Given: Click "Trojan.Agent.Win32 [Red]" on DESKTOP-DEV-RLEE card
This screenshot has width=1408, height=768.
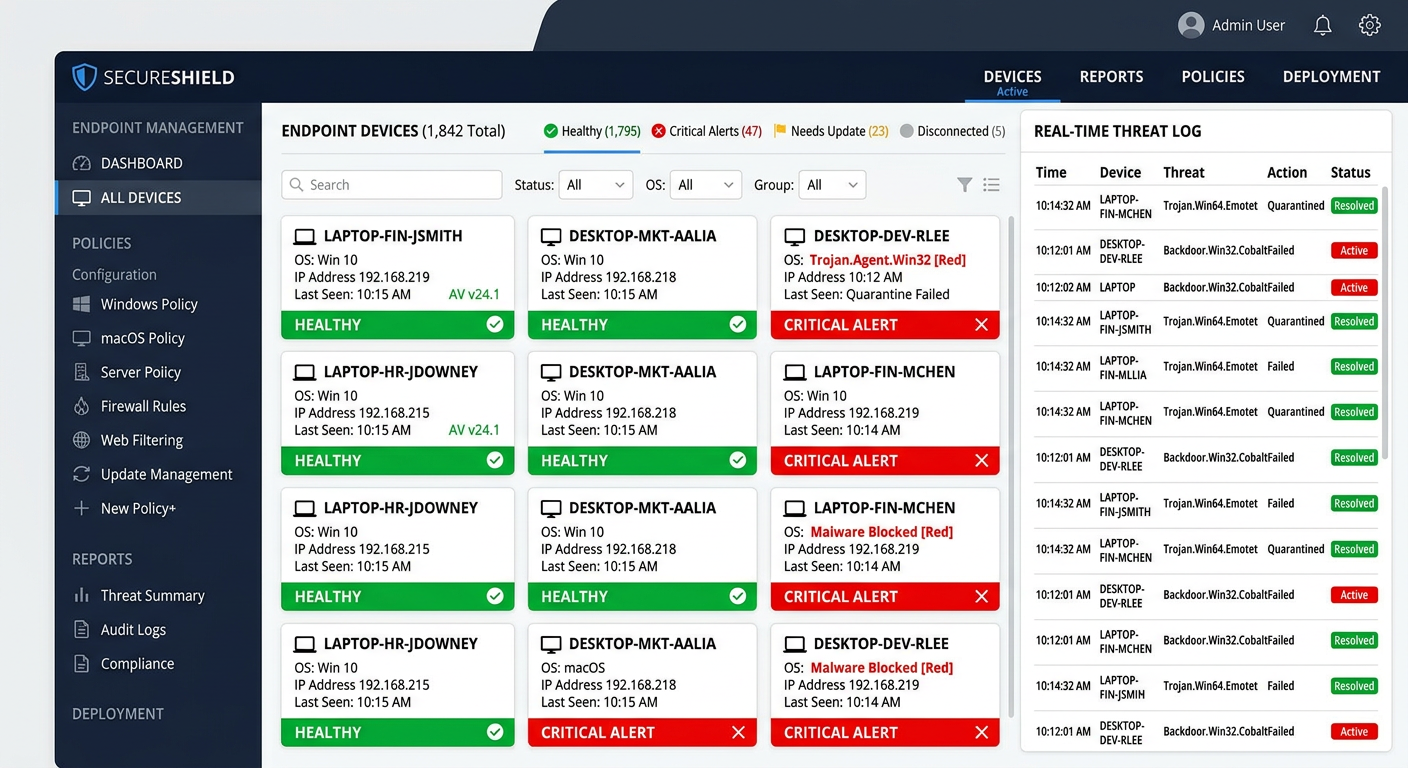Looking at the screenshot, I should [888, 260].
